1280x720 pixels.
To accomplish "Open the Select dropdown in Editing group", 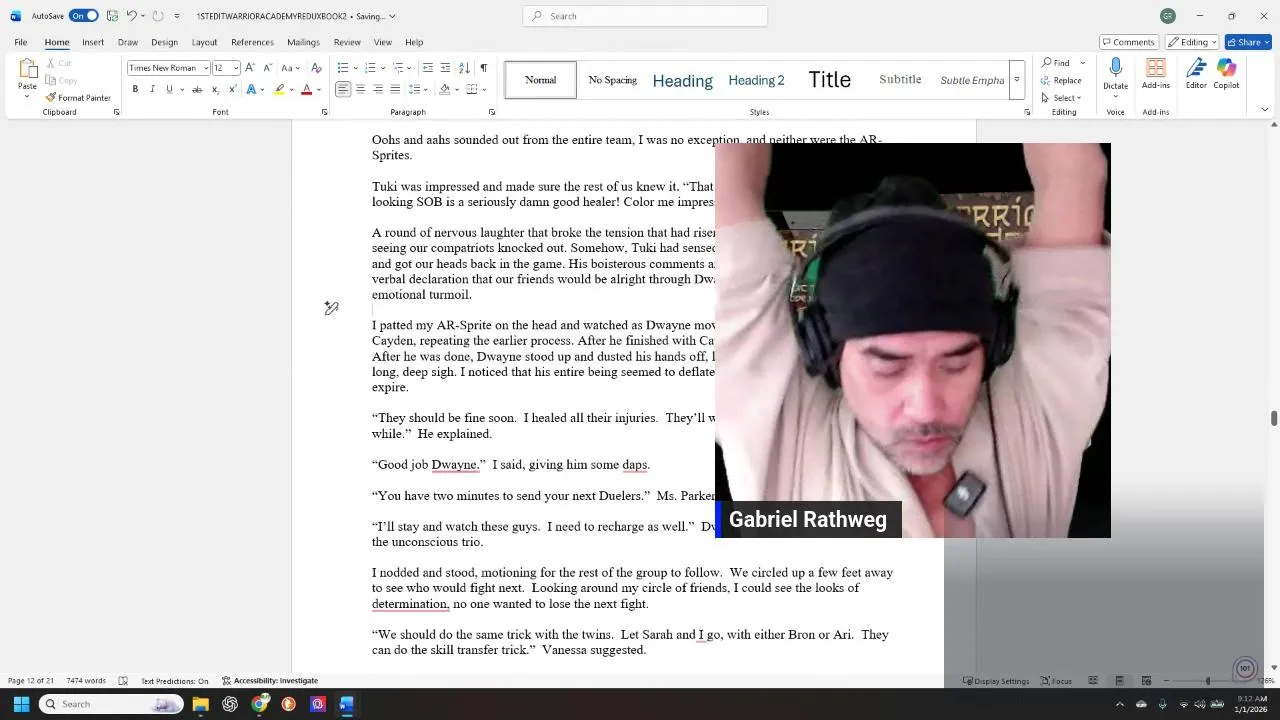I will pos(1061,97).
